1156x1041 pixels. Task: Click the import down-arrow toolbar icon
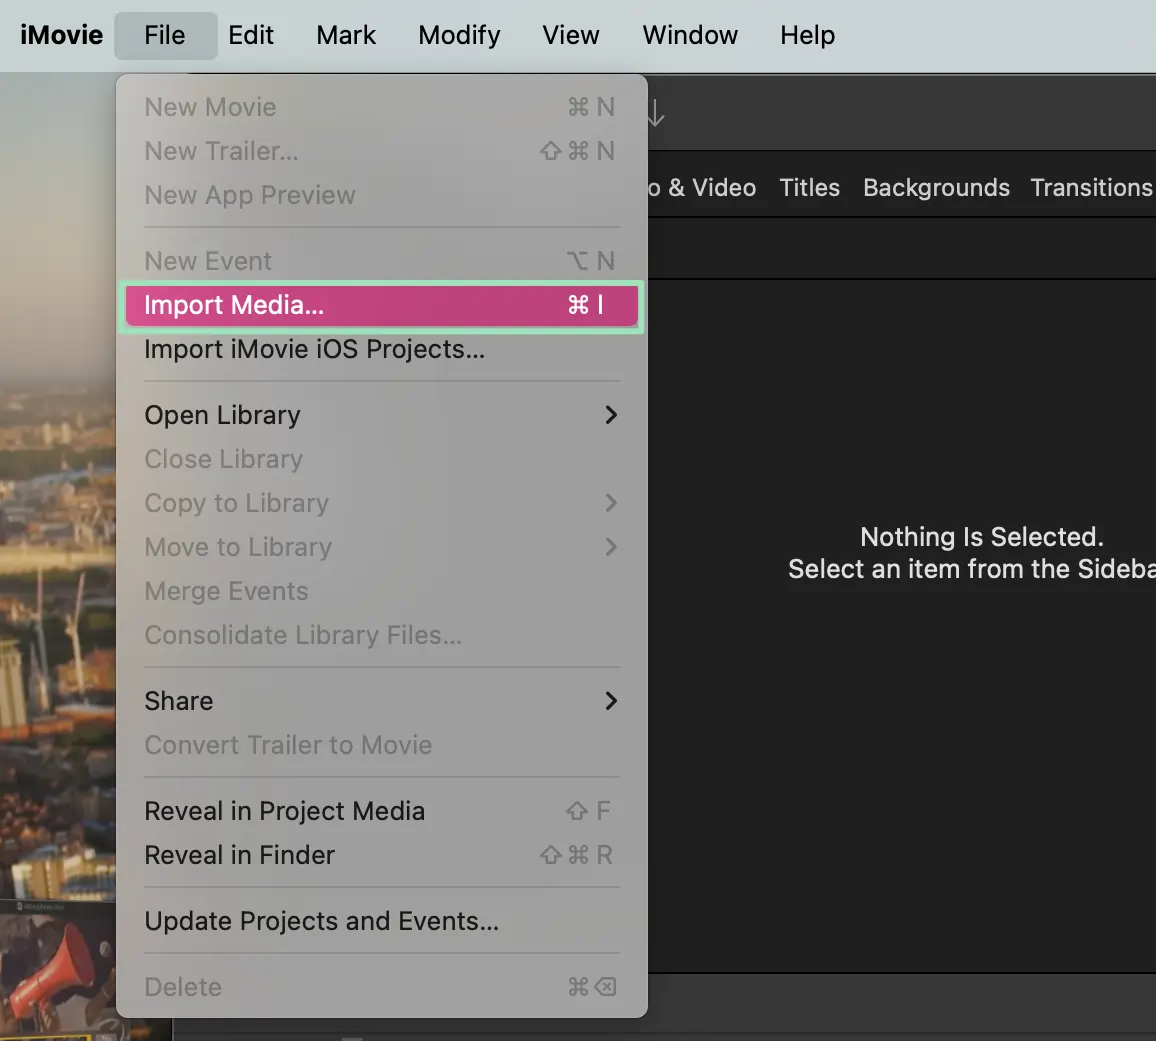[655, 114]
